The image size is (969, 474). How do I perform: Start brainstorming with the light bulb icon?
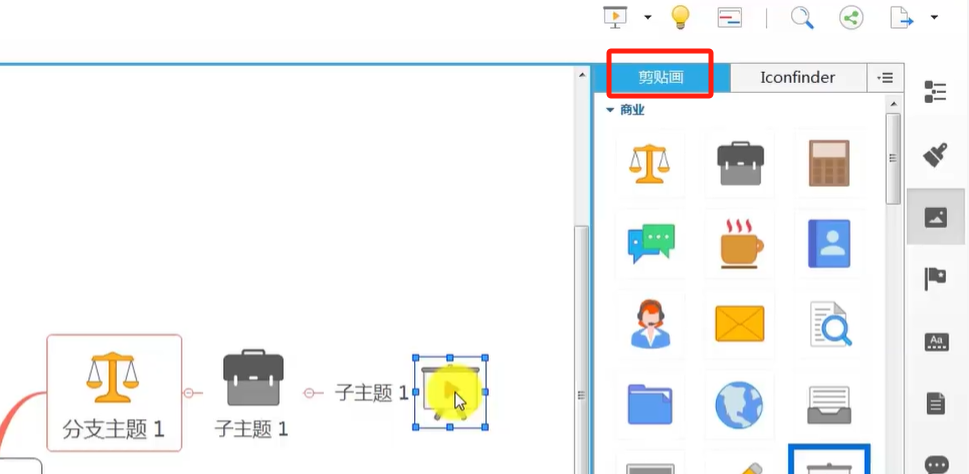pyautogui.click(x=680, y=17)
